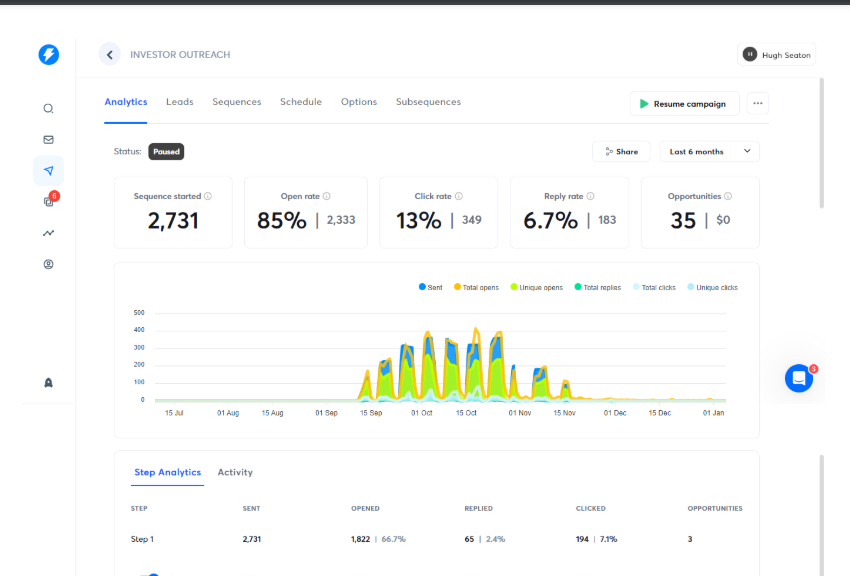This screenshot has width=850, height=576.
Task: Open search from the sidebar magnifier icon
Action: (x=48, y=109)
